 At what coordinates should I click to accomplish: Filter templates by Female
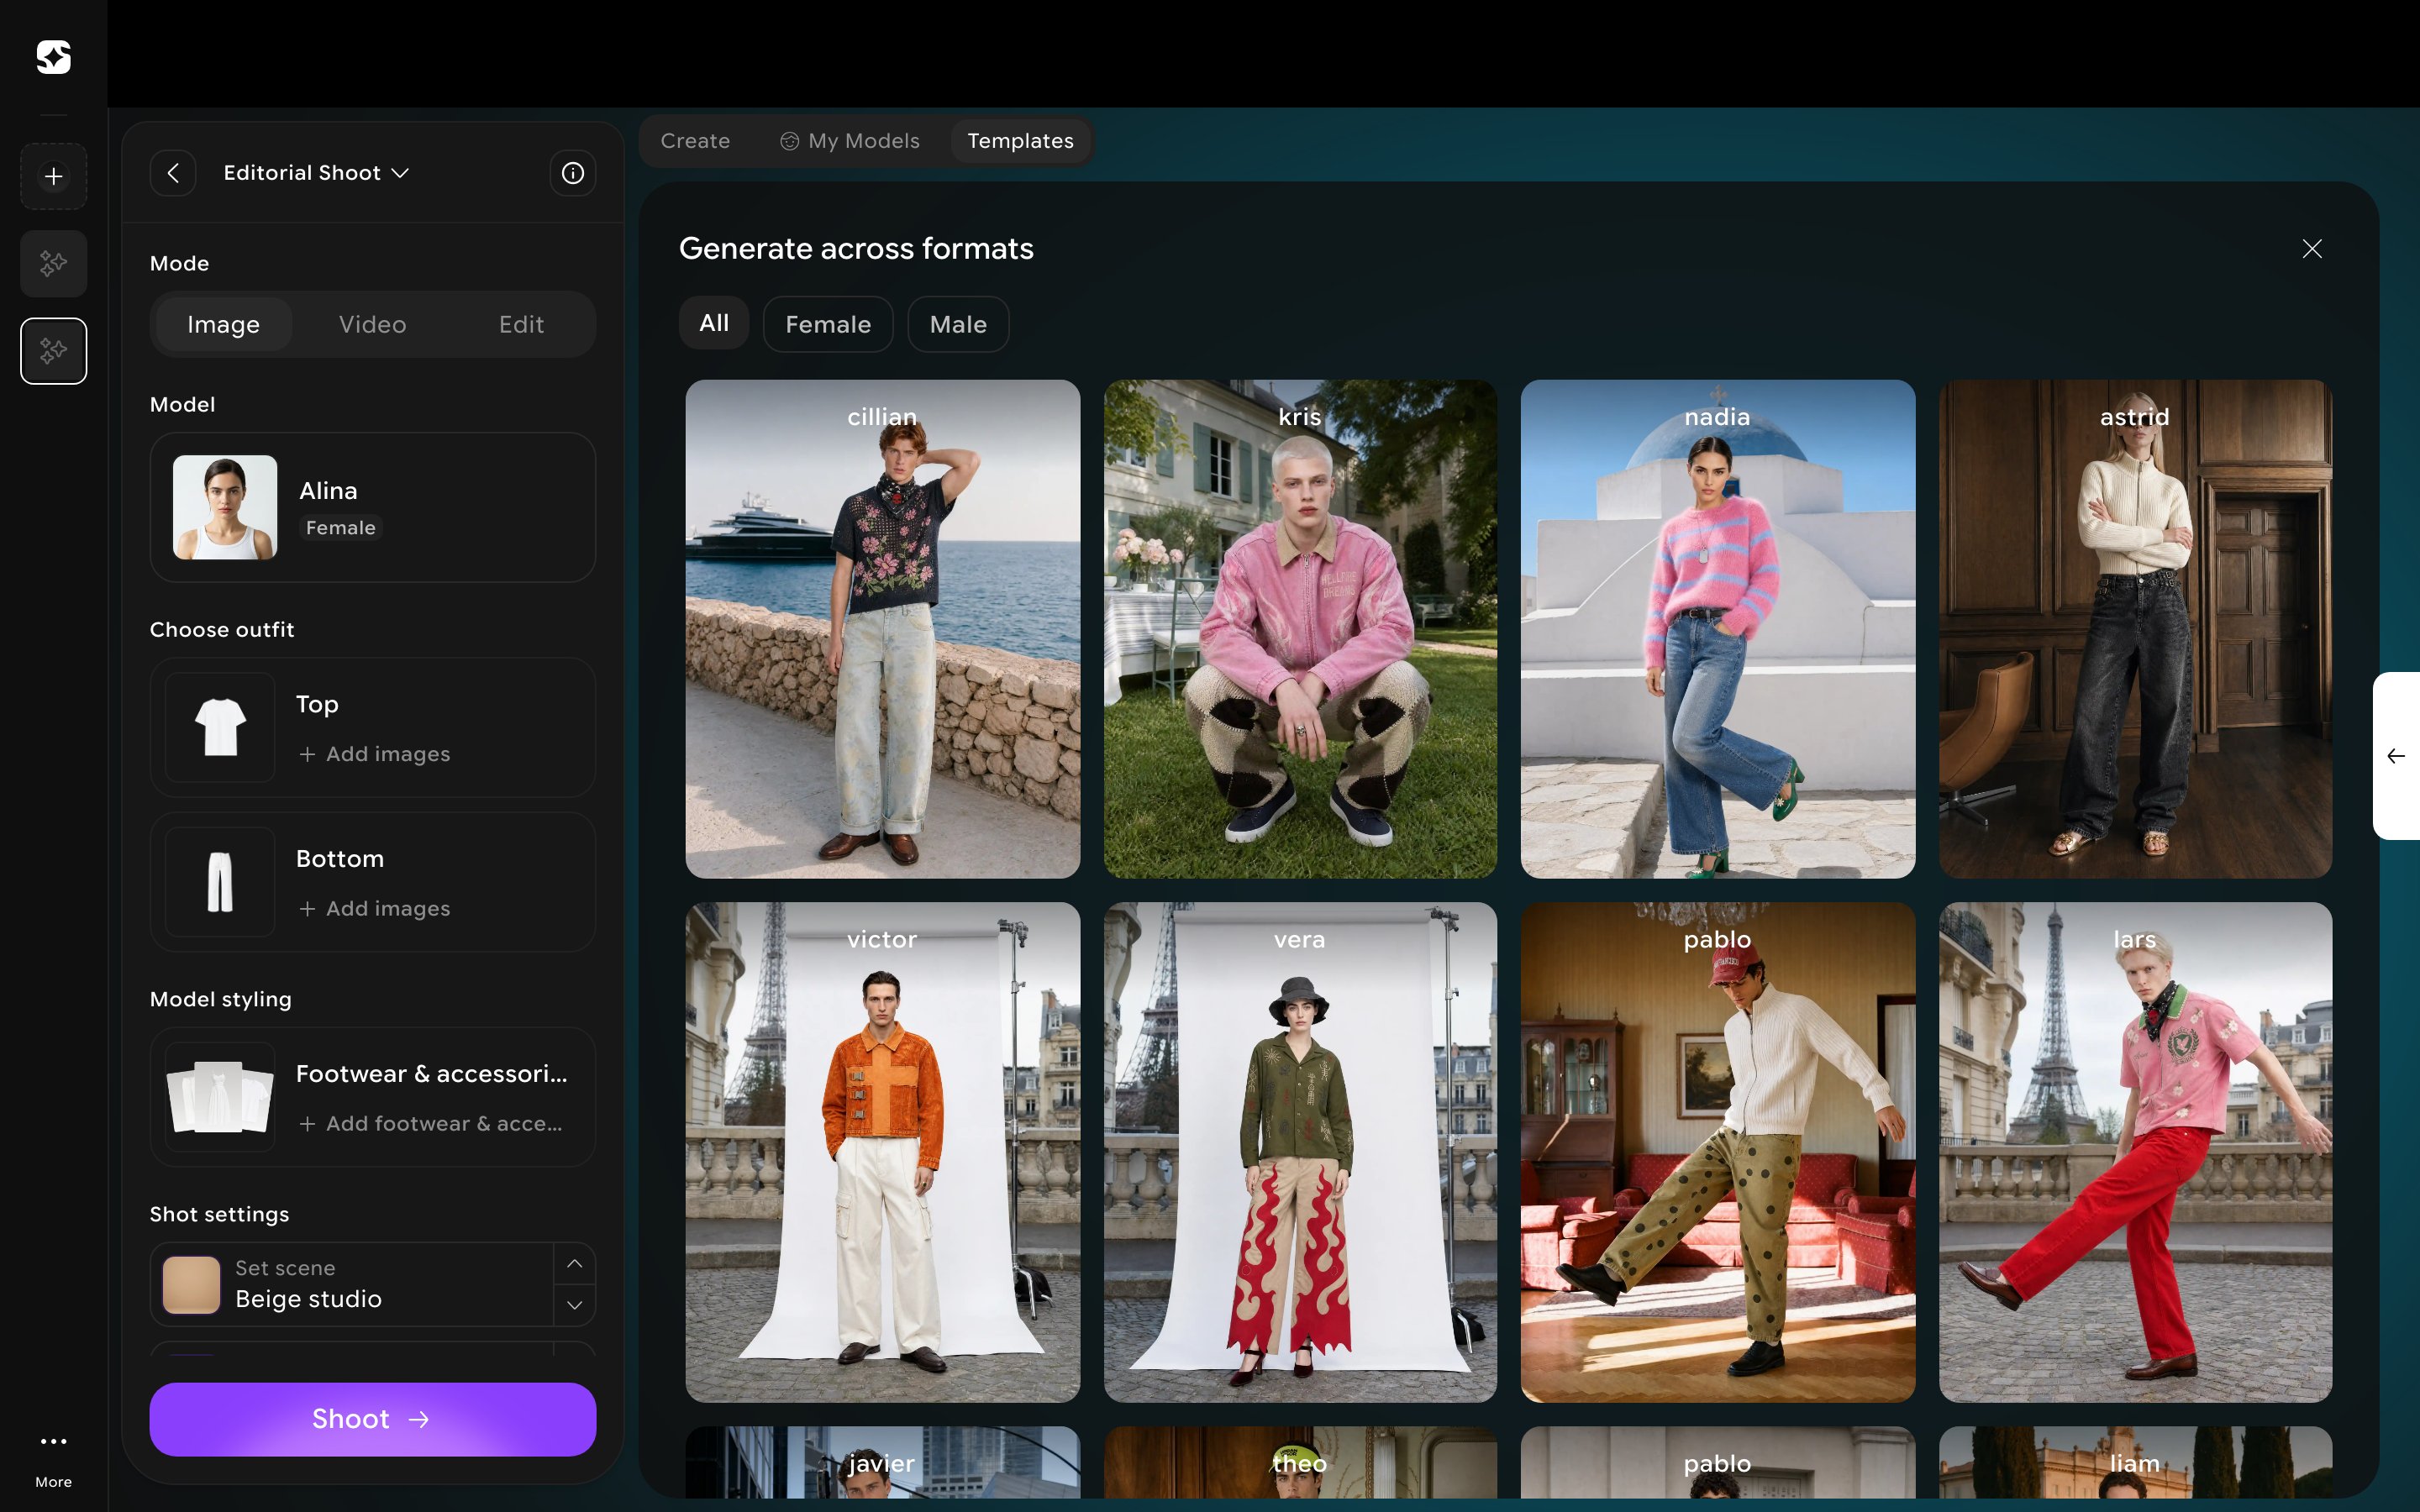828,324
